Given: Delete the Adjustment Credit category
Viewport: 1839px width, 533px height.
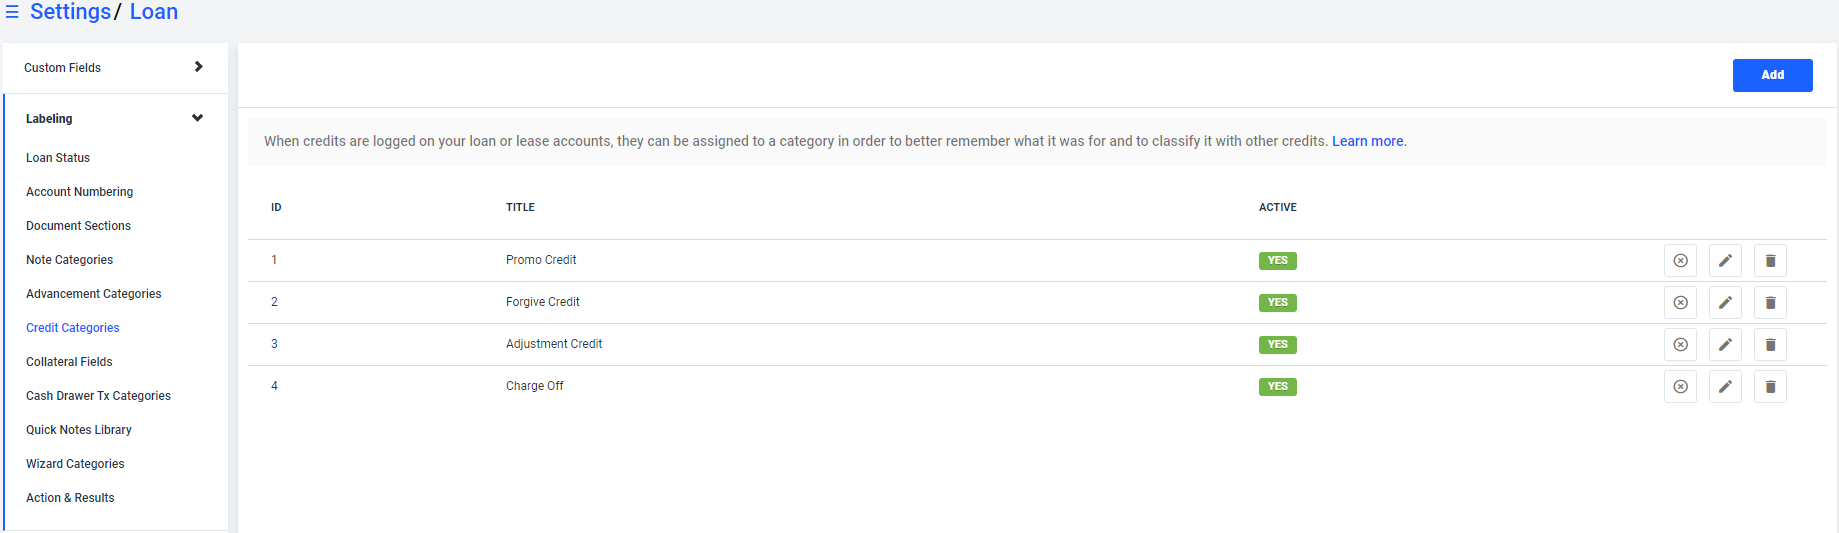Looking at the screenshot, I should pyautogui.click(x=1770, y=345).
